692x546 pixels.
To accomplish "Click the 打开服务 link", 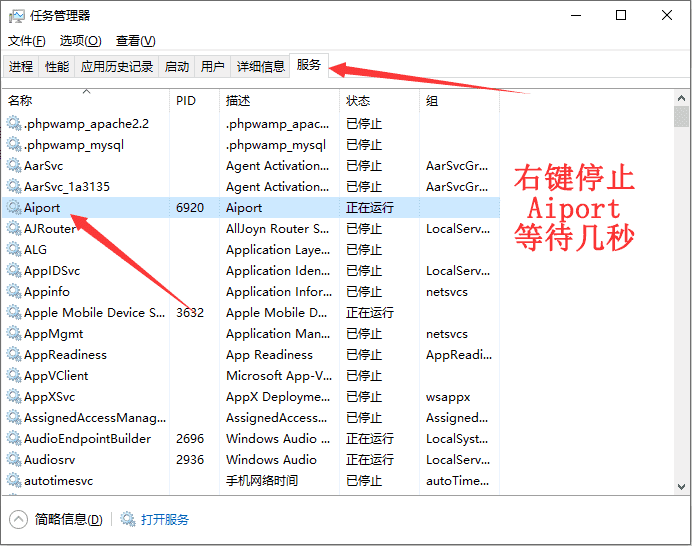I will click(165, 520).
